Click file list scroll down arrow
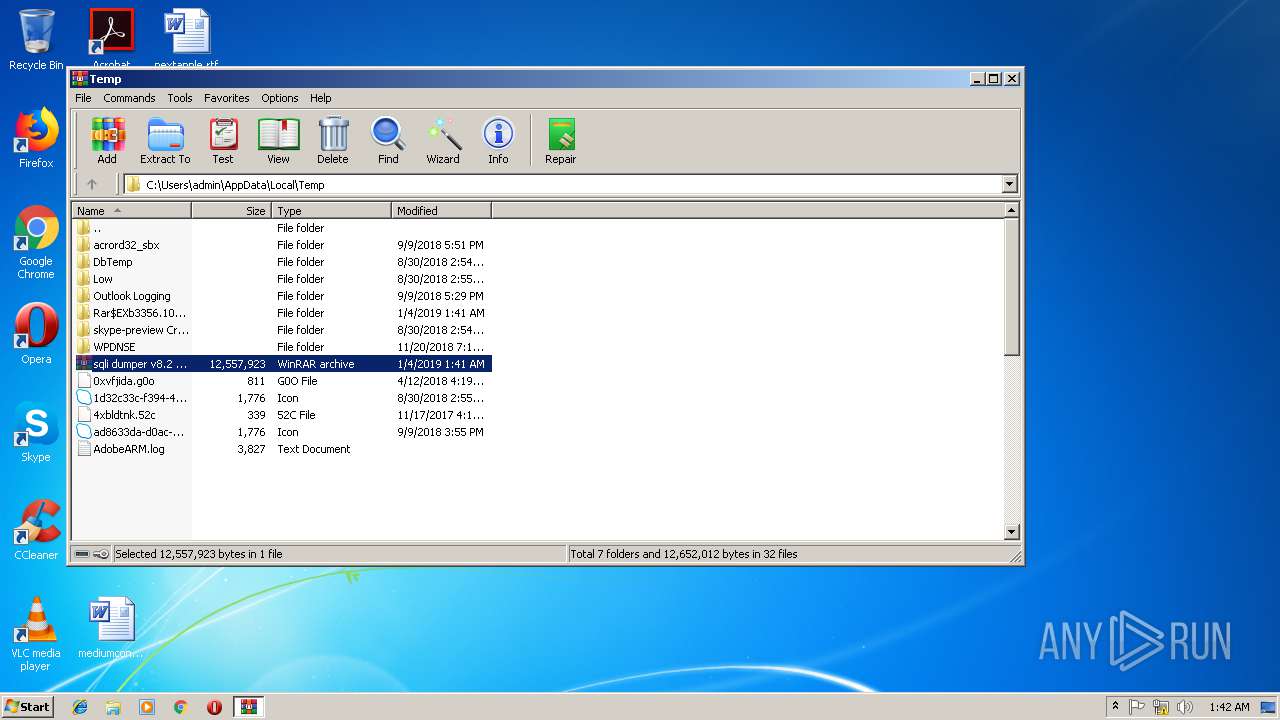This screenshot has height=720, width=1280. coord(1012,532)
